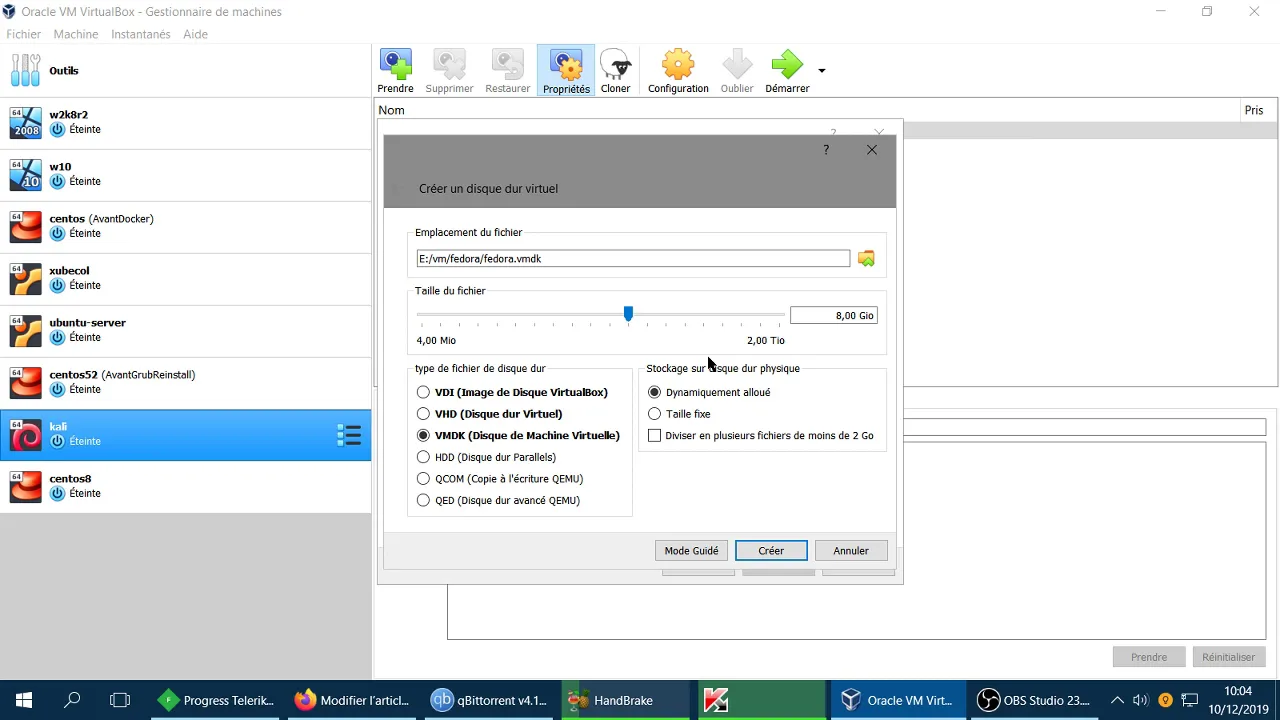Screen dimensions: 1280x720
Task: Browse for file location folder icon
Action: 866,258
